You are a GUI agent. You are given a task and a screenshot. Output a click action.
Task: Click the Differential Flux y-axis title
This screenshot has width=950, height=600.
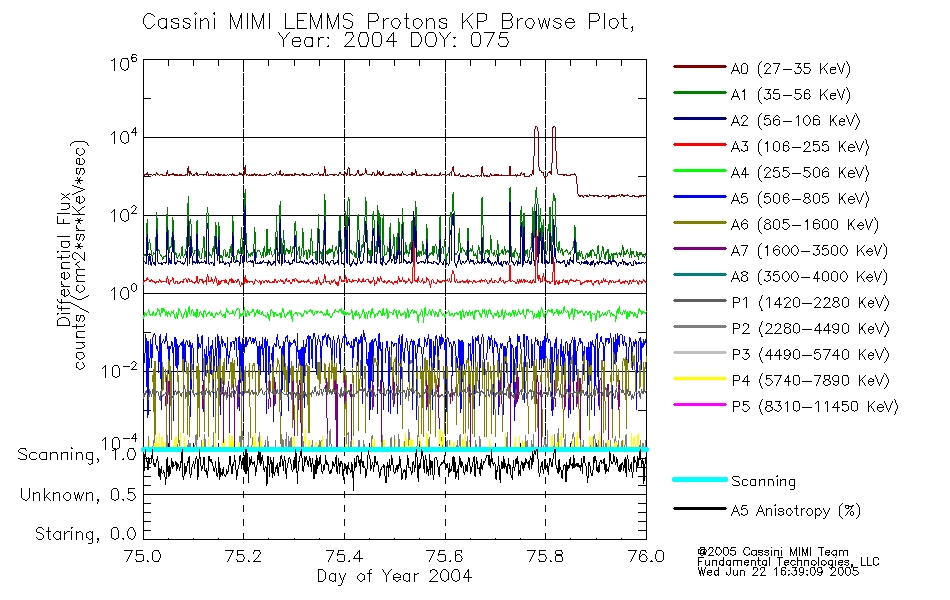tap(64, 261)
